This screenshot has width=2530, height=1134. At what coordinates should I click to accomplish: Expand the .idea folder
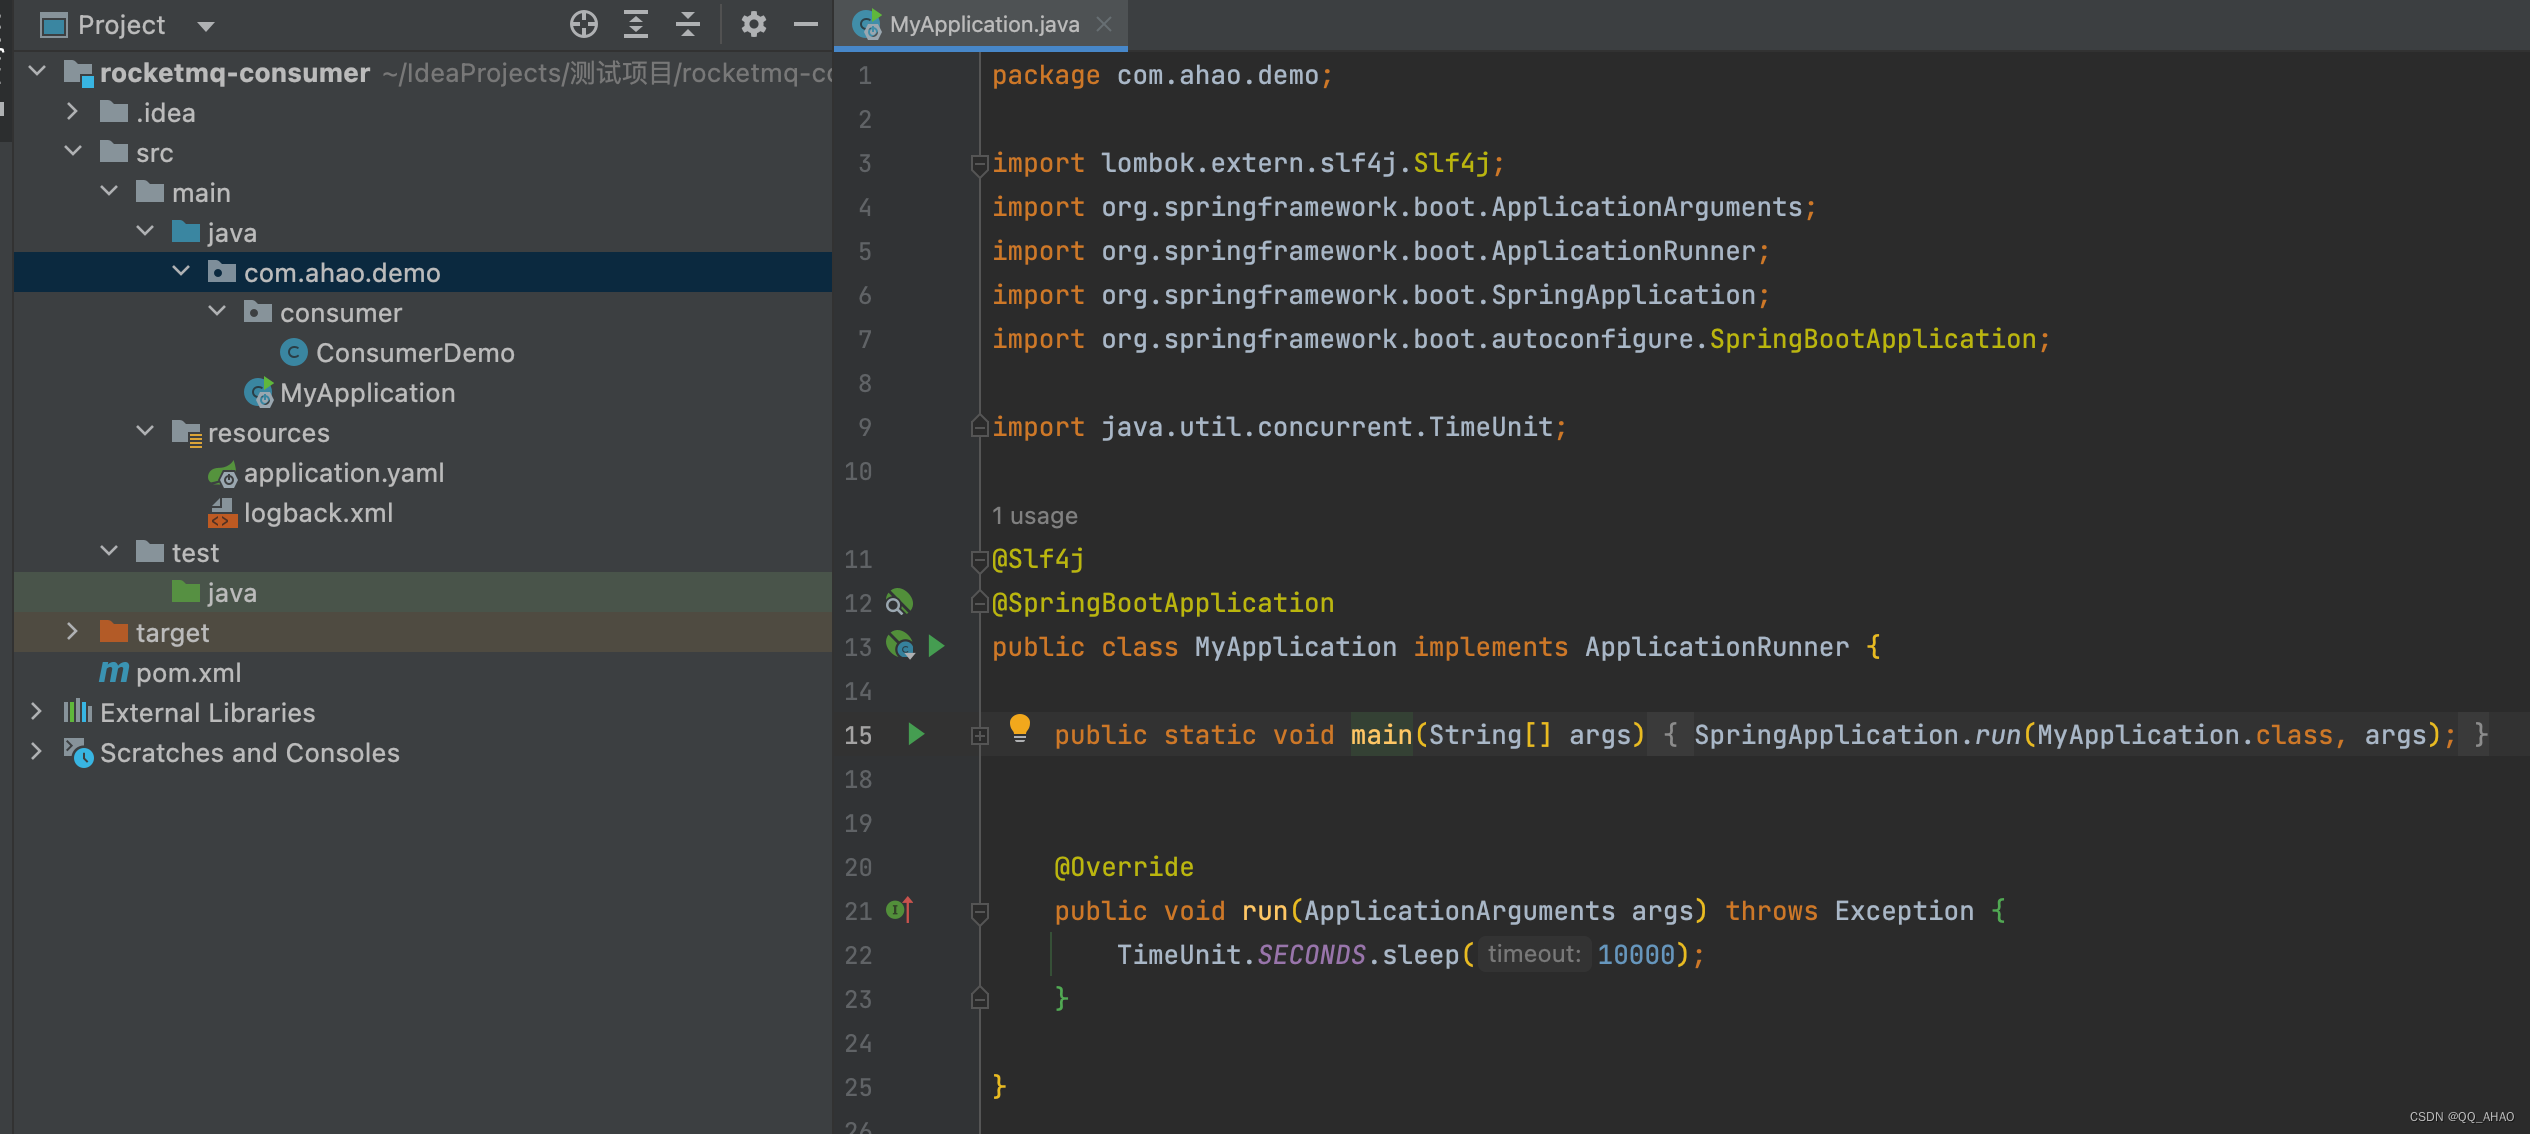pyautogui.click(x=72, y=111)
